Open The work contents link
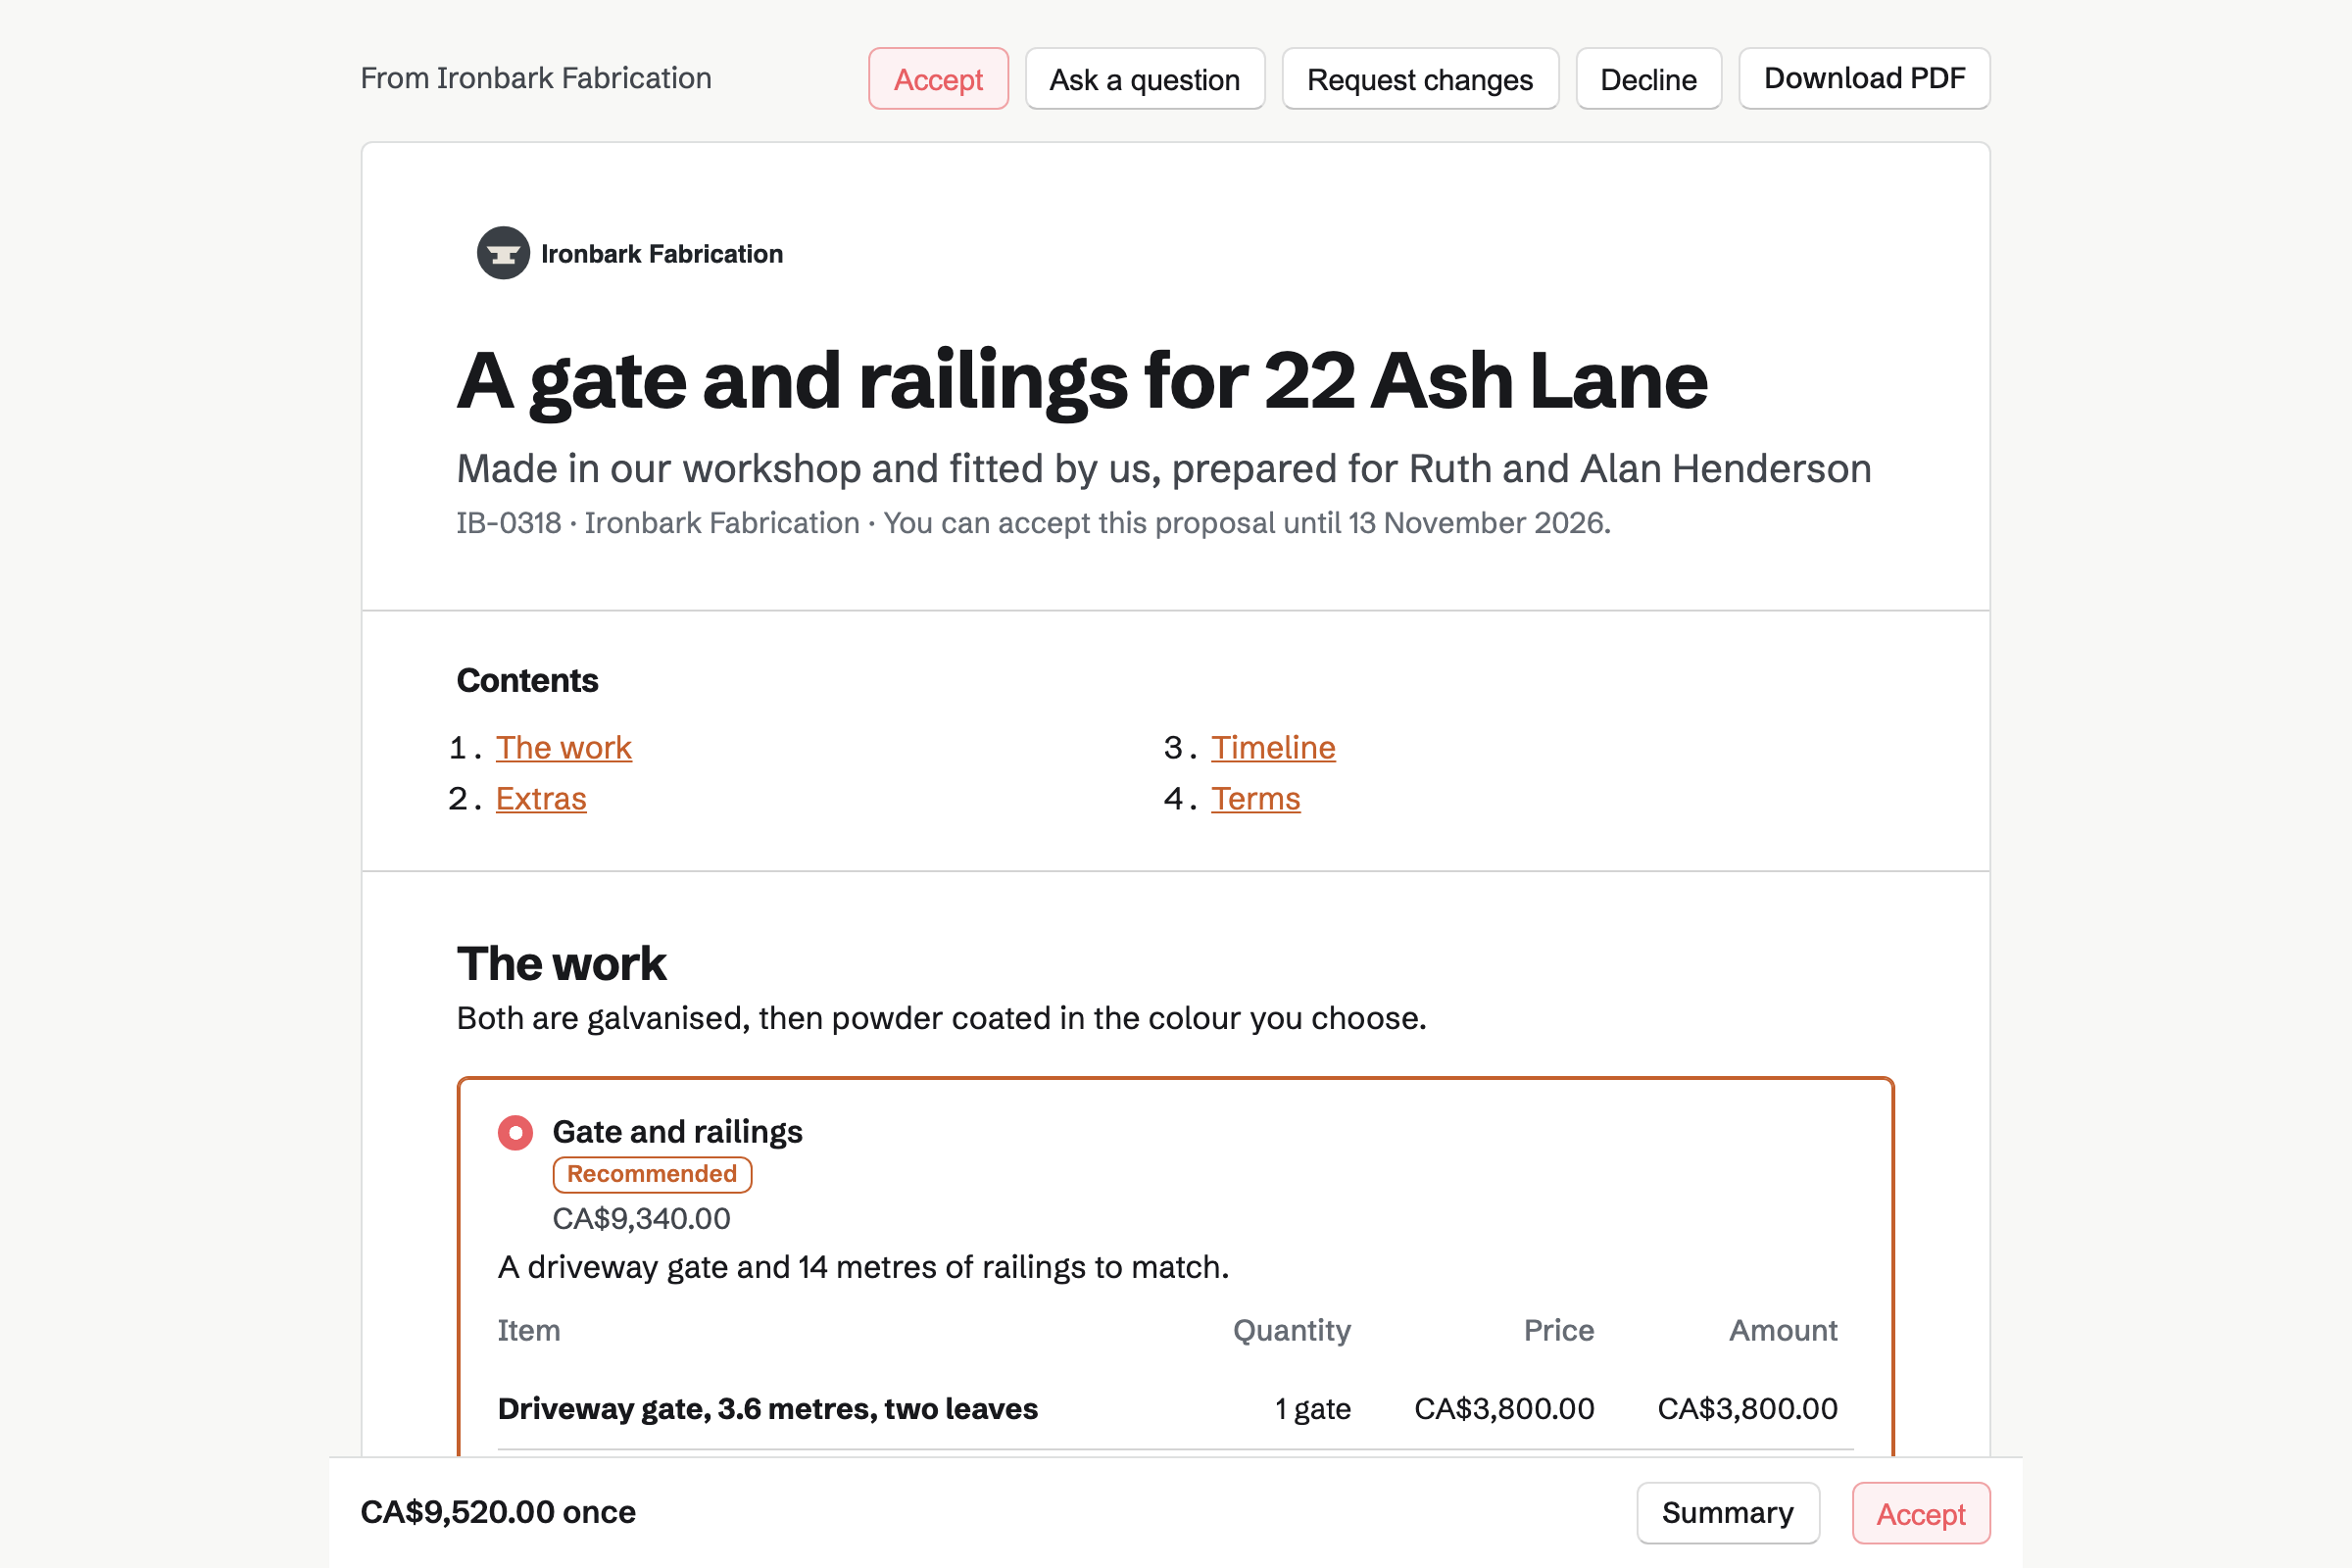This screenshot has width=2352, height=1568. (x=564, y=748)
